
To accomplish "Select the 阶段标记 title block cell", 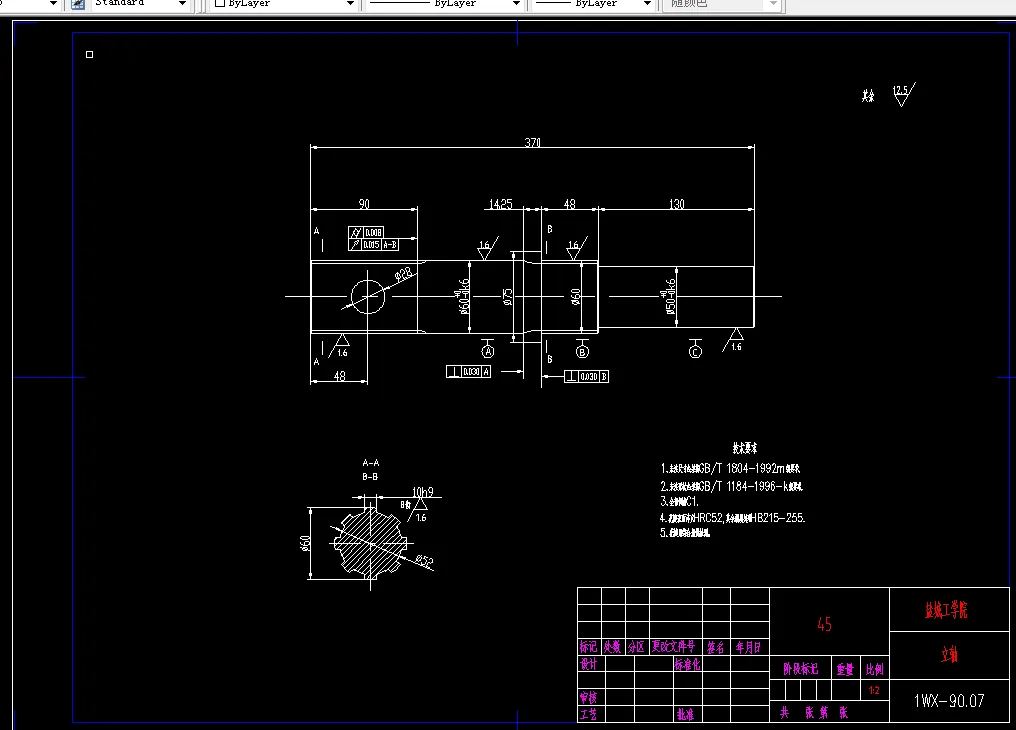I will point(800,669).
